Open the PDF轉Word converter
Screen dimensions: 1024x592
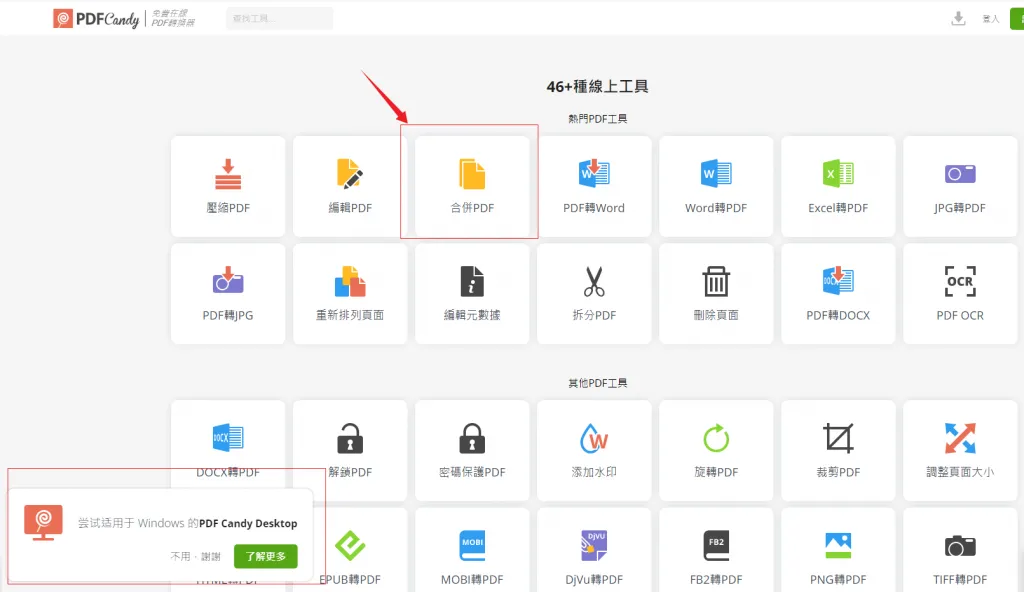tap(594, 186)
